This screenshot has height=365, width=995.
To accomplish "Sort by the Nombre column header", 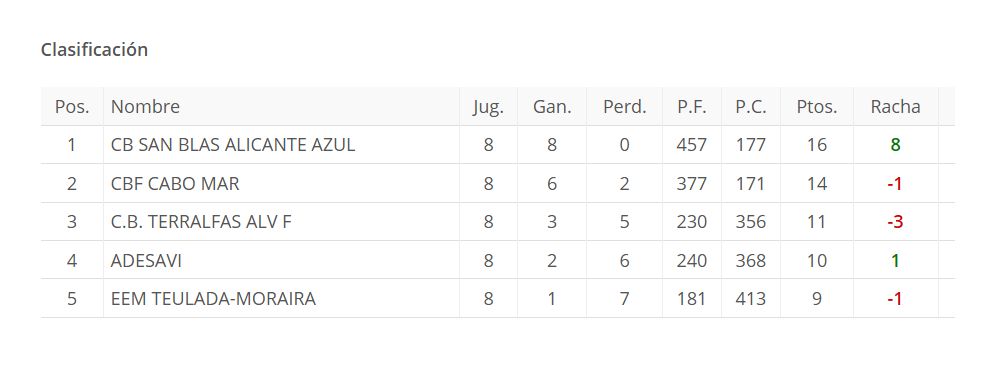I will (145, 107).
